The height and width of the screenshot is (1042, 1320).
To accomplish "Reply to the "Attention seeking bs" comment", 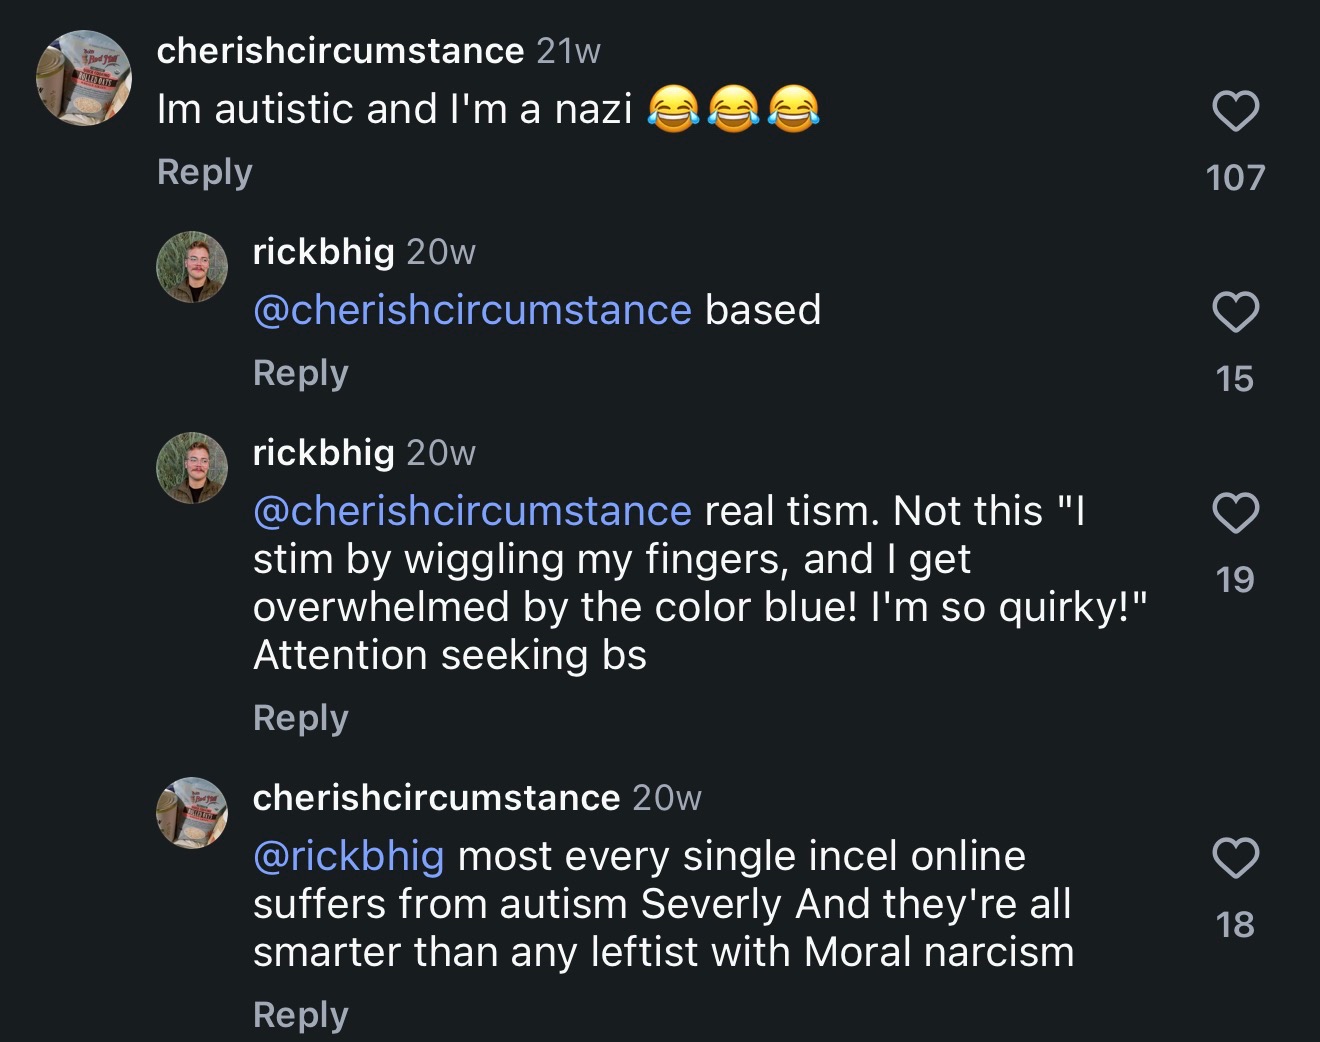I will 300,718.
